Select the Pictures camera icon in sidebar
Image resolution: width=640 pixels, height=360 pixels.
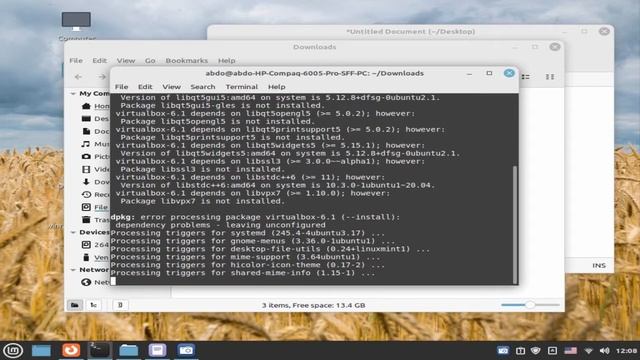pos(86,156)
